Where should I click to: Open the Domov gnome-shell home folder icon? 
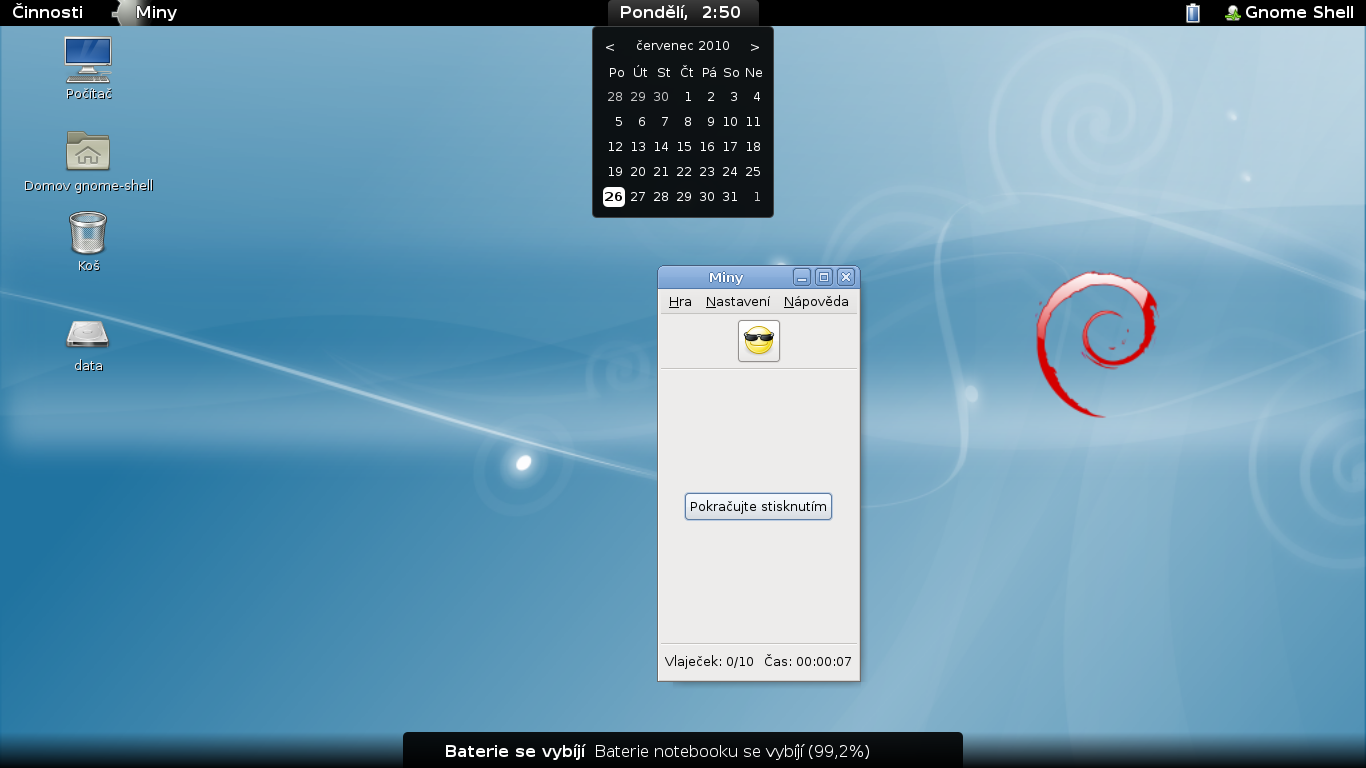pyautogui.click(x=88, y=160)
